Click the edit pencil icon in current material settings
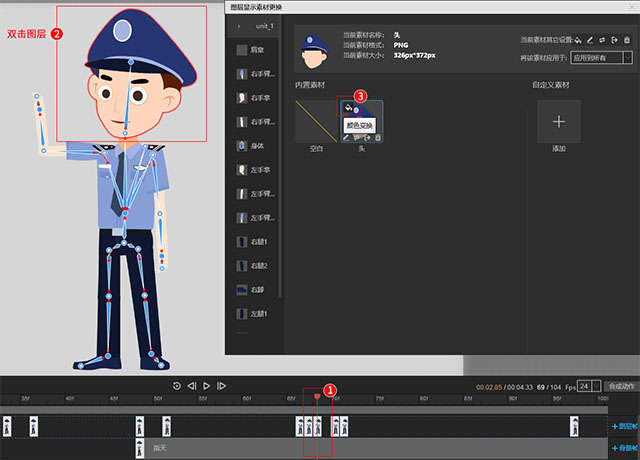This screenshot has width=640, height=460. 590,40
